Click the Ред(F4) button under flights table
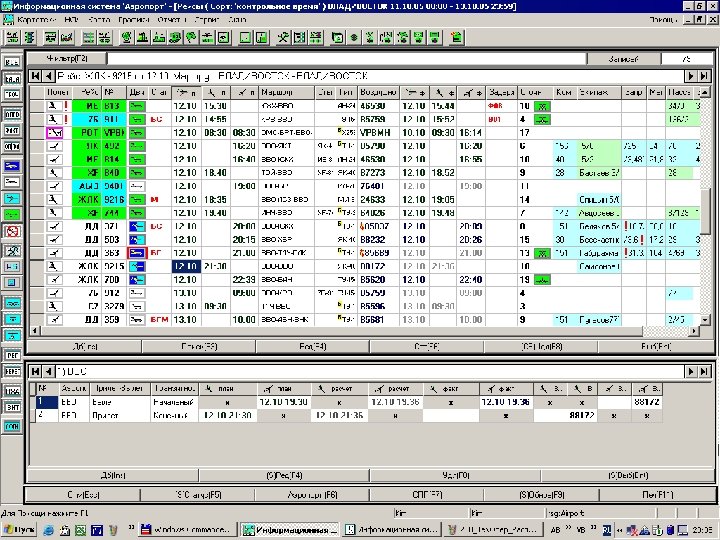Screen dimensions: 720x540 point(312,347)
